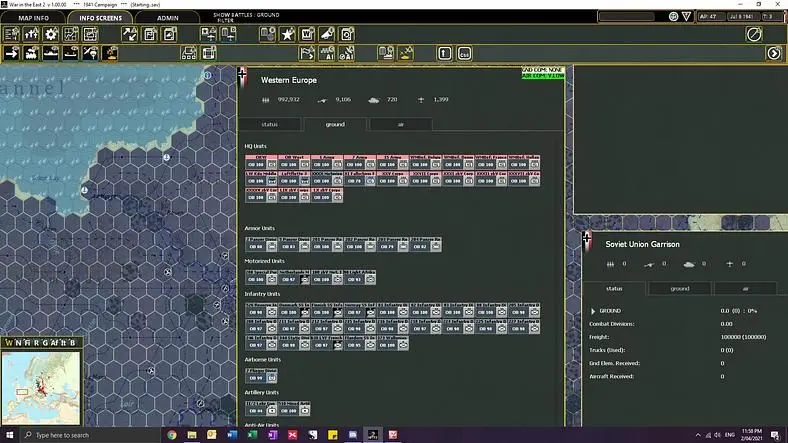Click the Jul 6 1941 date display
The height and width of the screenshot is (443, 788).
click(742, 17)
